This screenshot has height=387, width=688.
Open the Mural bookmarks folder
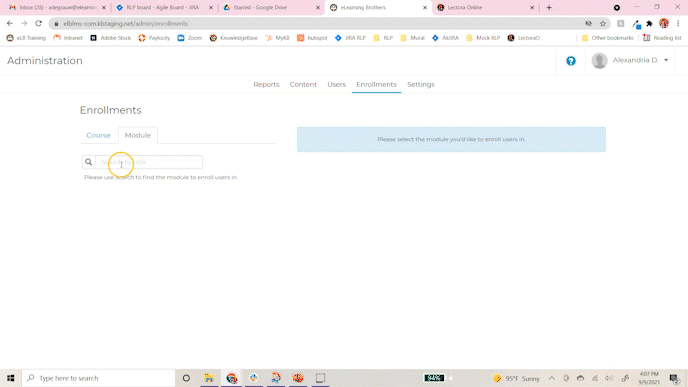click(x=412, y=38)
